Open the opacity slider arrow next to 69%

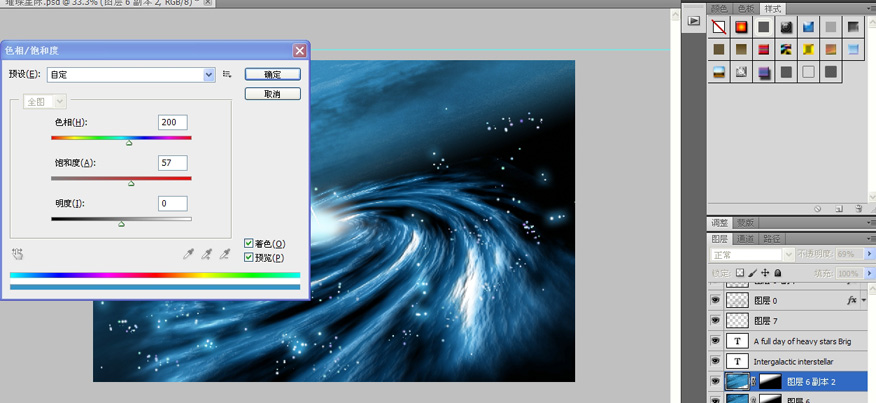click(x=869, y=254)
